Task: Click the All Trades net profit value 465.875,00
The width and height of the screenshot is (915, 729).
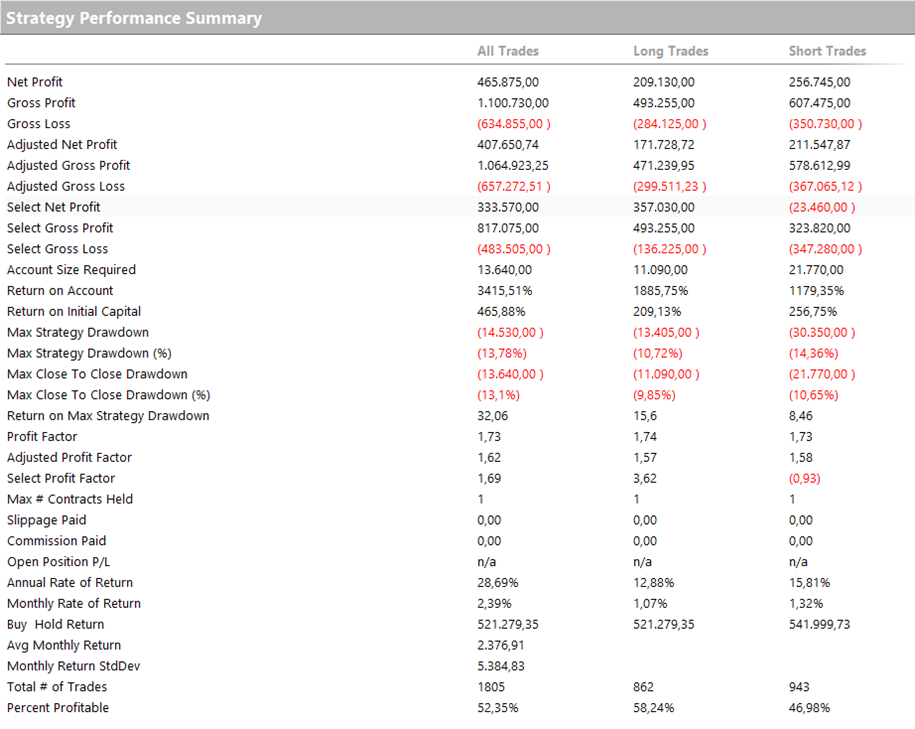Action: (x=508, y=82)
